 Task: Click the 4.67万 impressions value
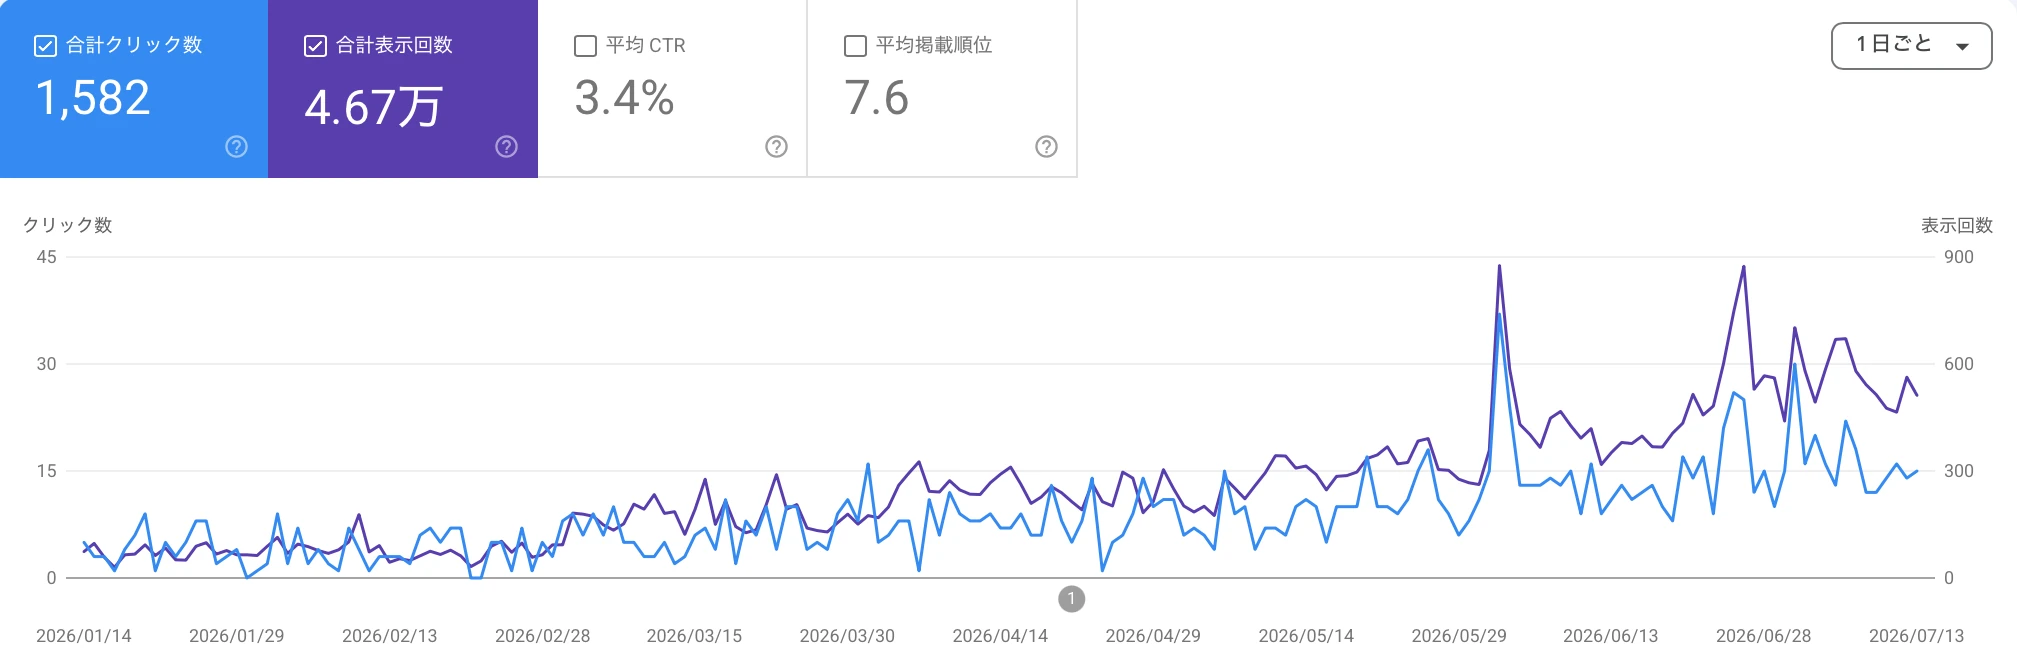point(373,106)
